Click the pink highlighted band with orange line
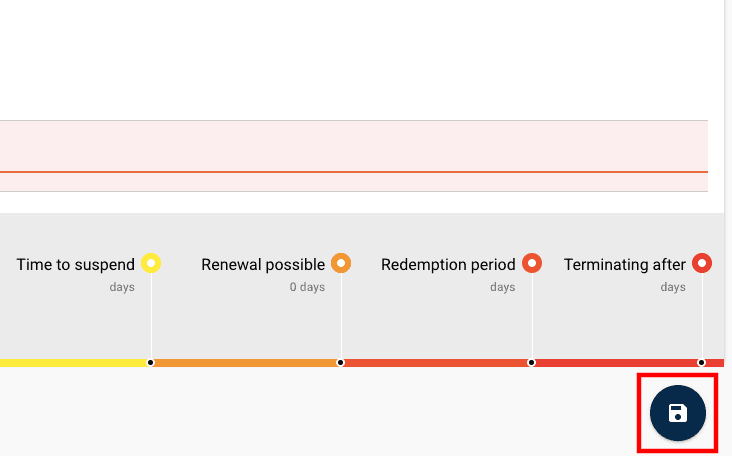 point(350,156)
